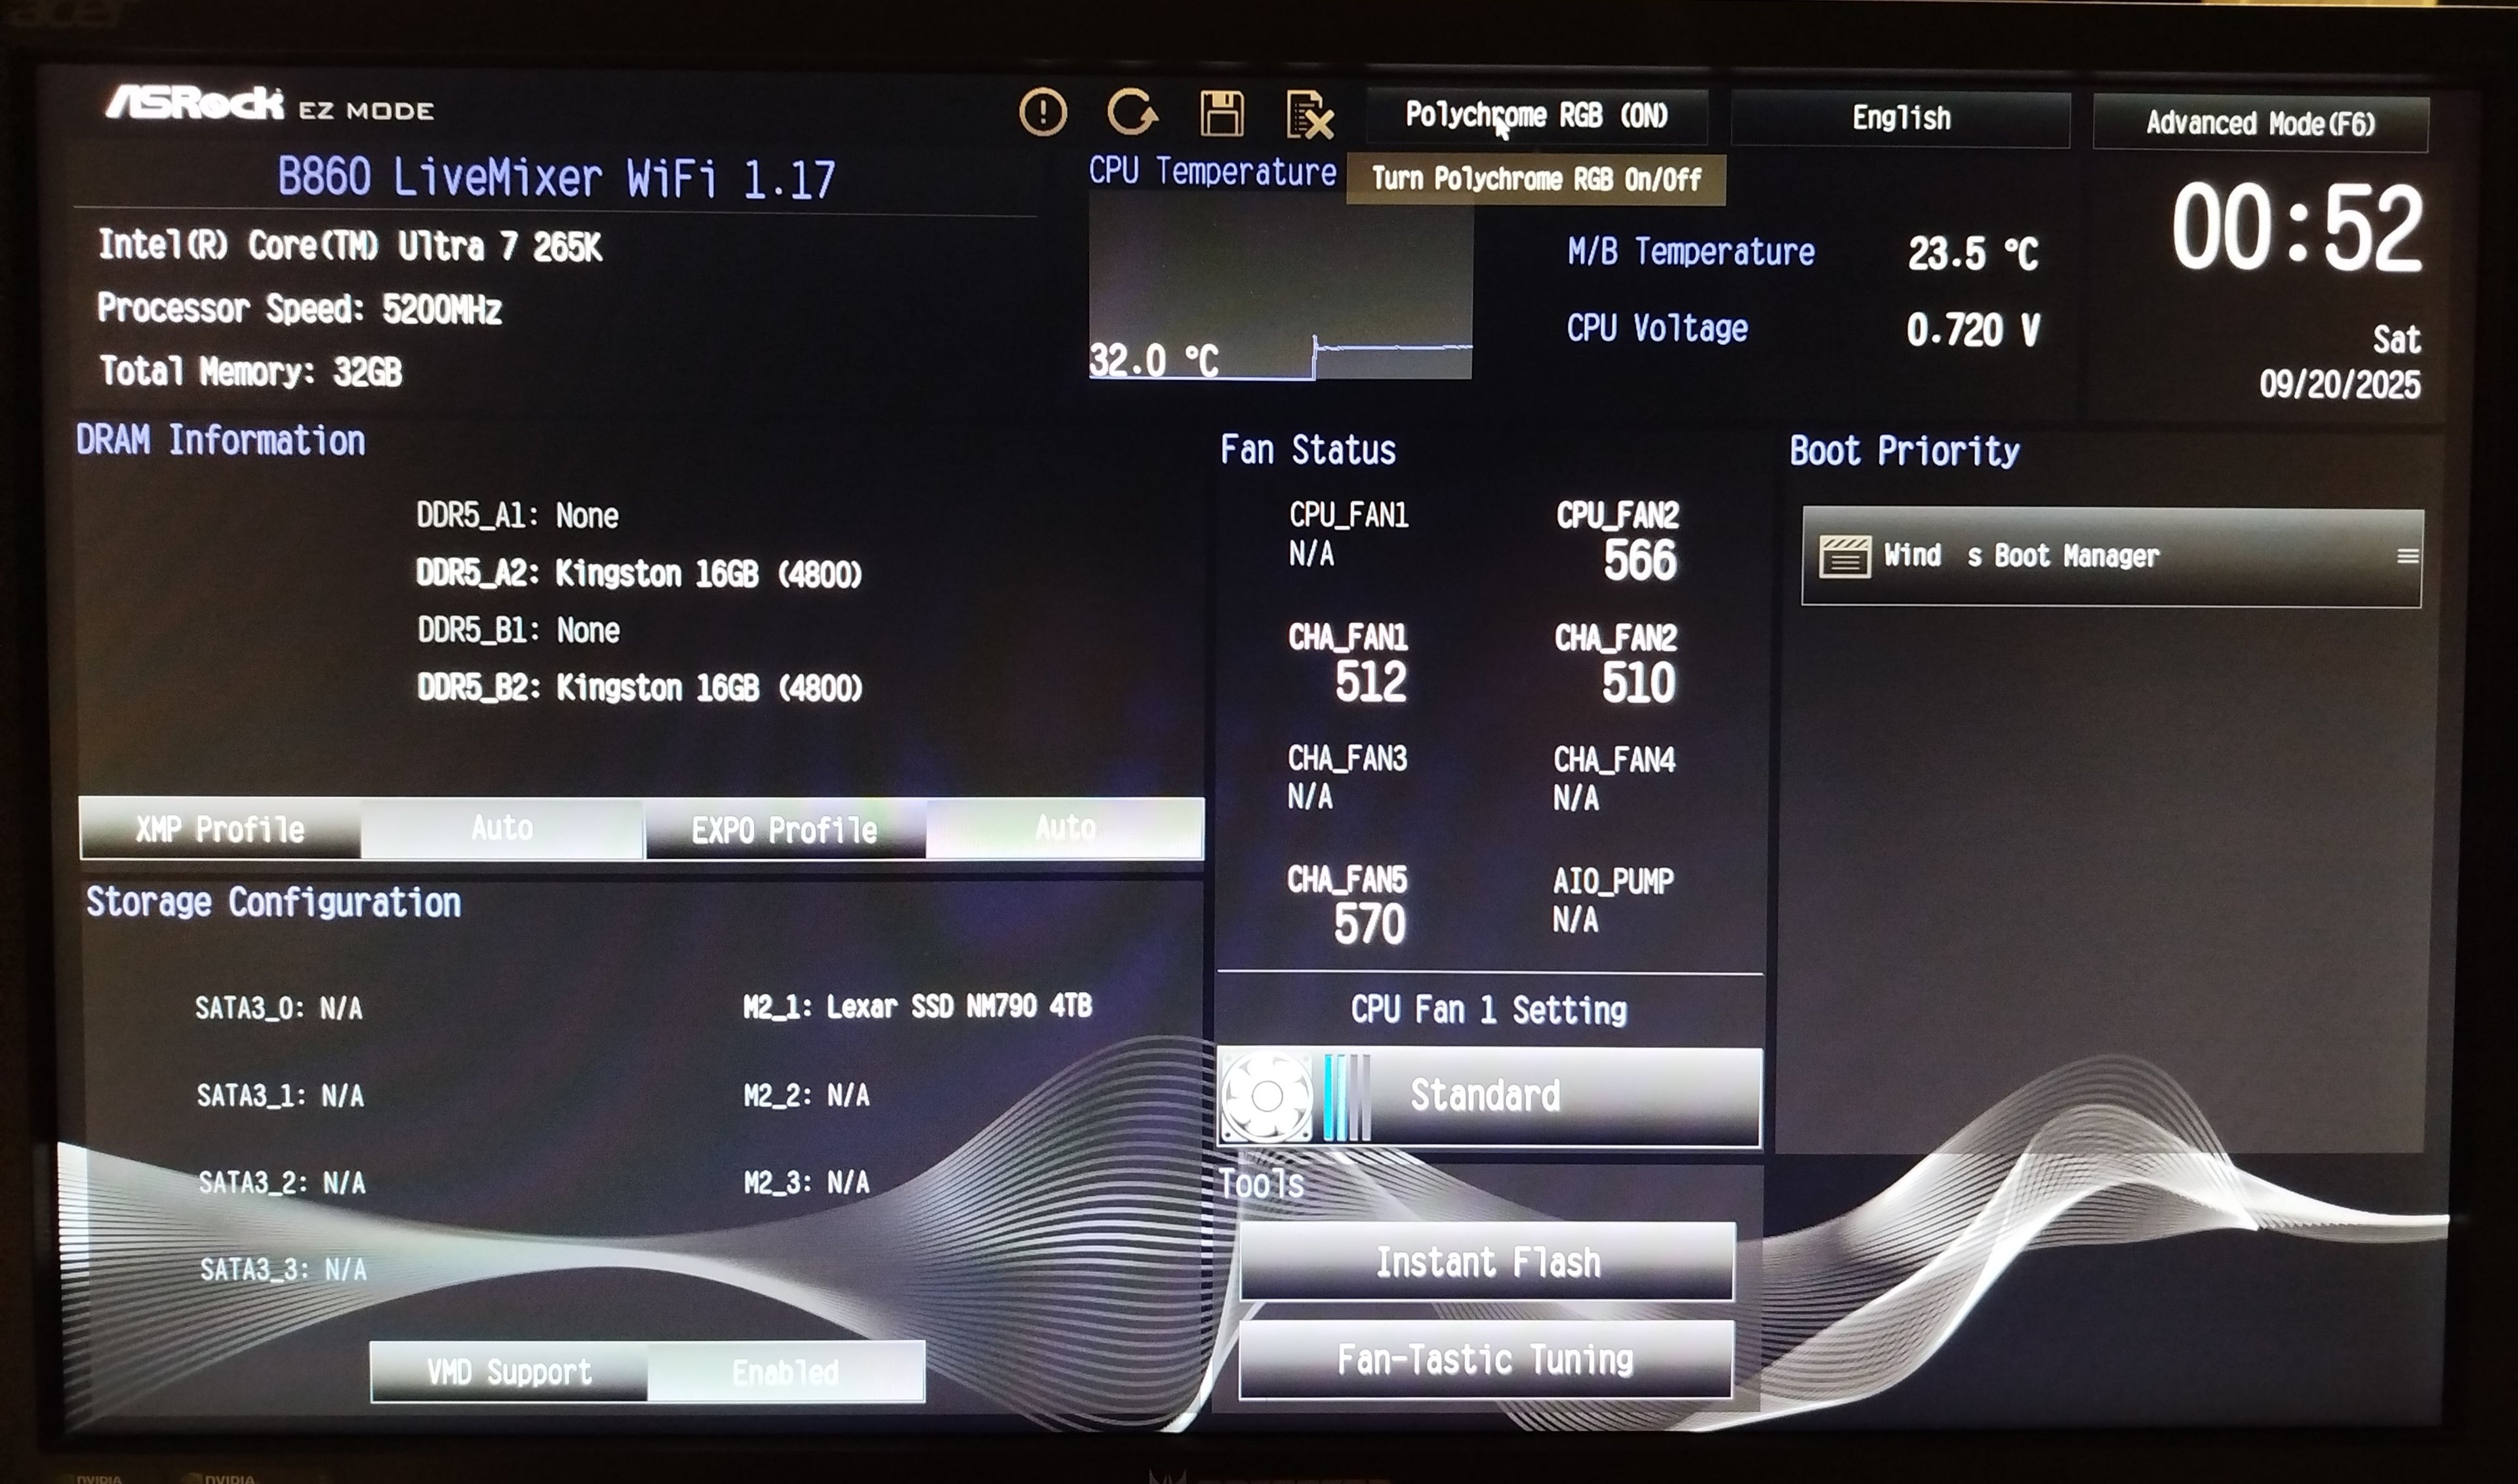The height and width of the screenshot is (1484, 2518).
Task: Launch Instant Flash tool
Action: [1487, 1262]
